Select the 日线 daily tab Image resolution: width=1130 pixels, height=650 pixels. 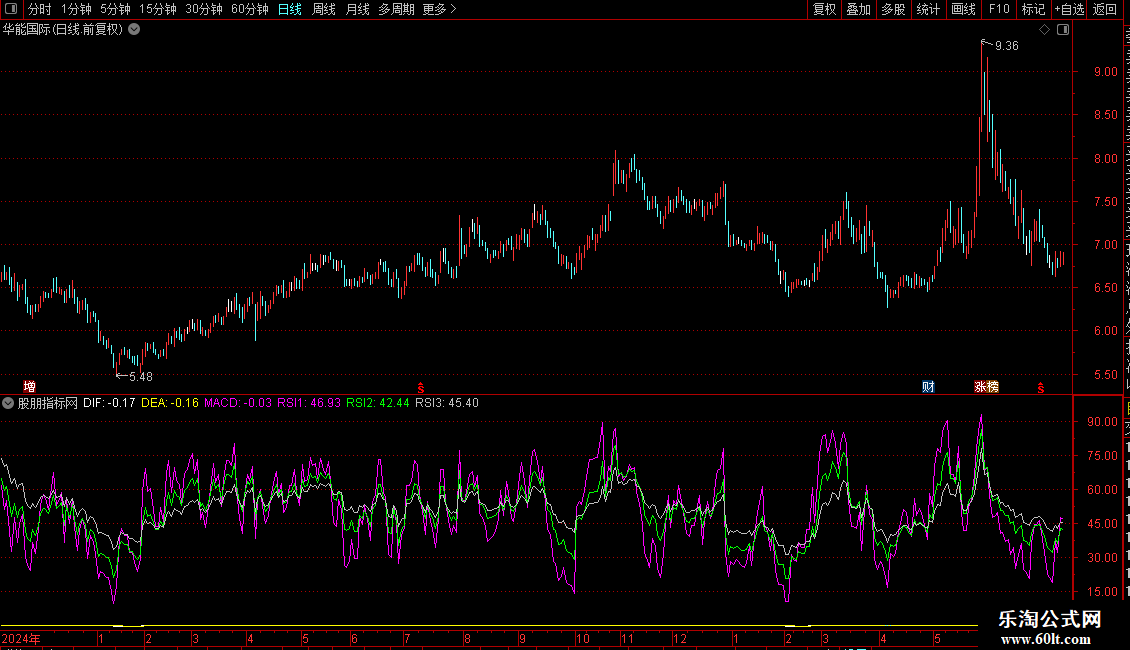290,9
